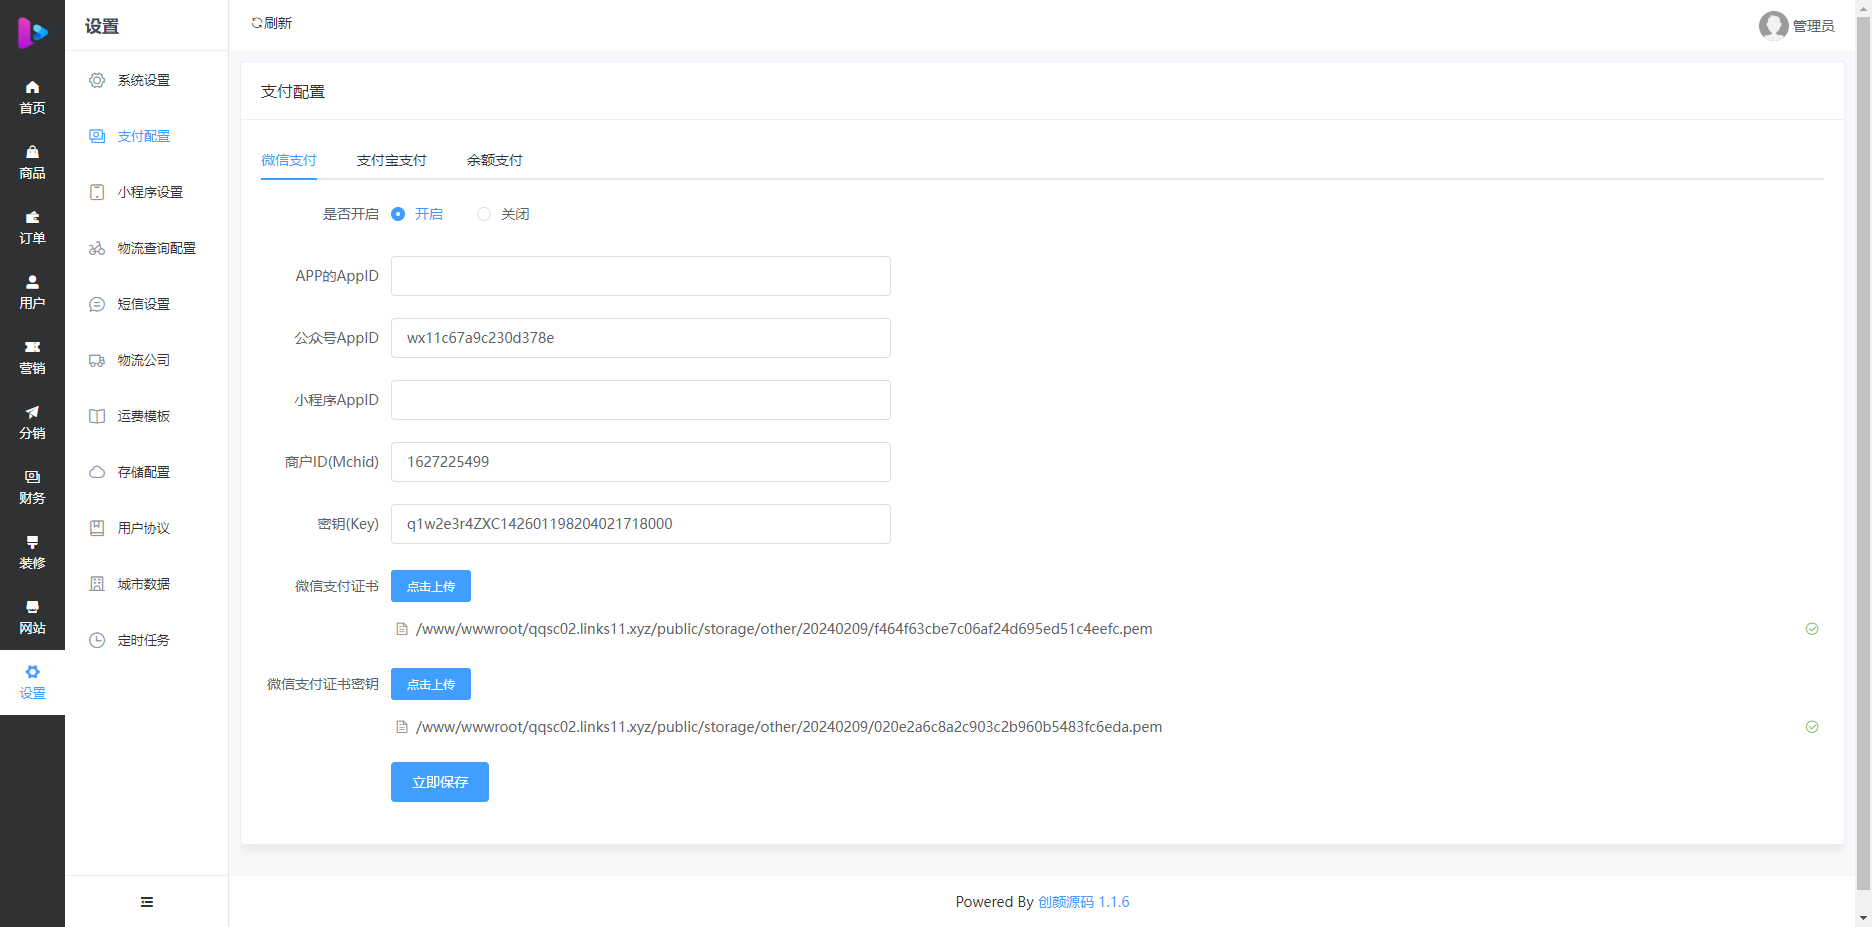
Task: Click the 刷新 refresh button
Action: coord(271,23)
